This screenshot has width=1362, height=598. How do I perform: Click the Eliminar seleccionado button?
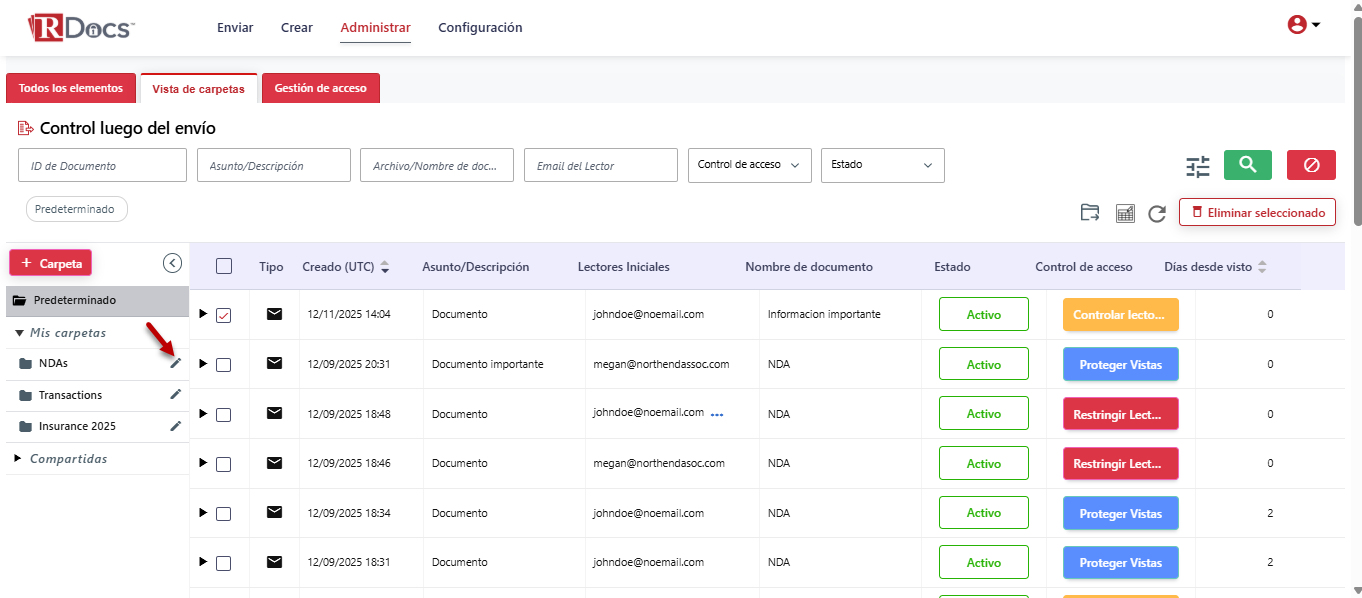(1257, 213)
